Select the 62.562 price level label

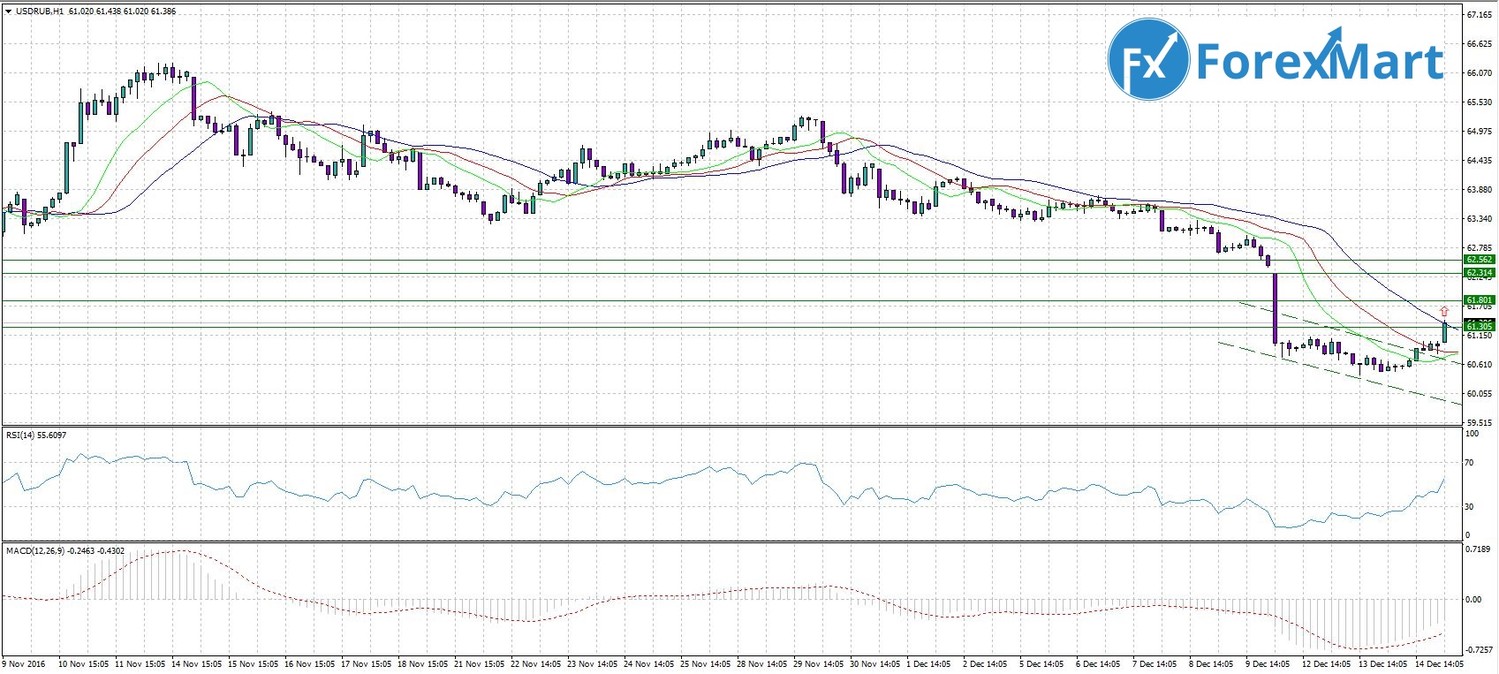point(1479,259)
